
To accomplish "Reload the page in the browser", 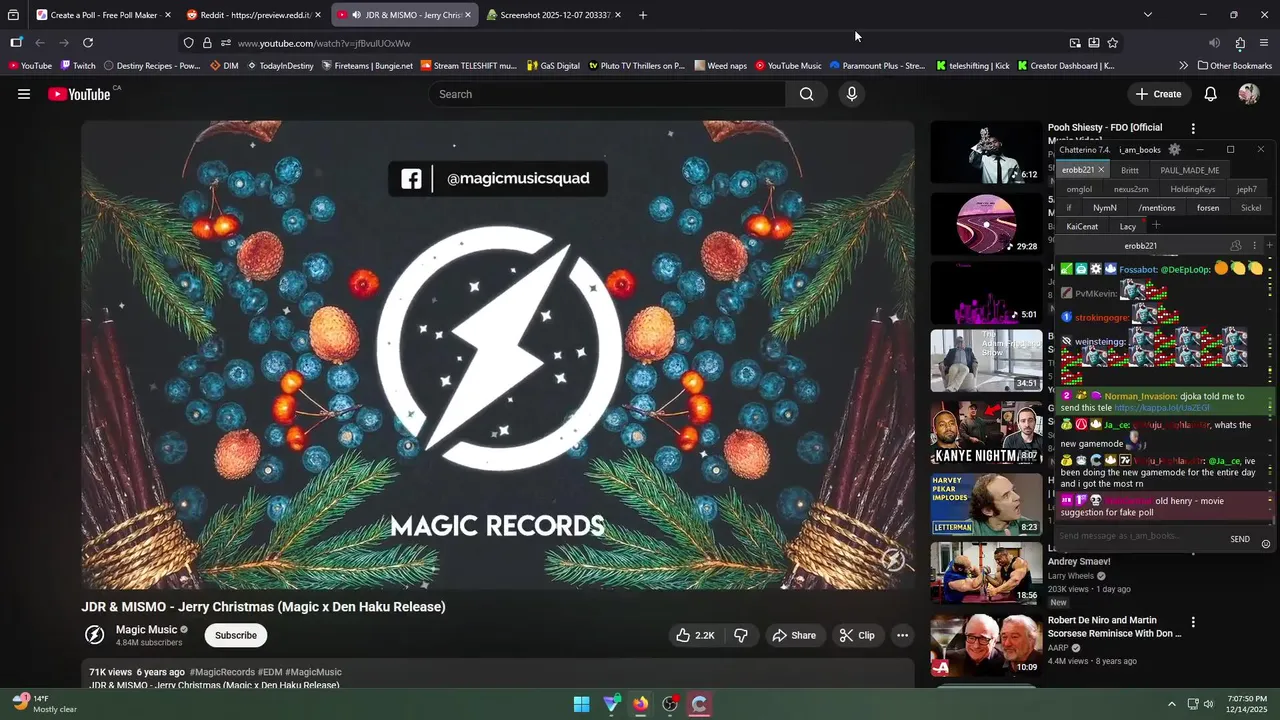I will pyautogui.click(x=88, y=43).
